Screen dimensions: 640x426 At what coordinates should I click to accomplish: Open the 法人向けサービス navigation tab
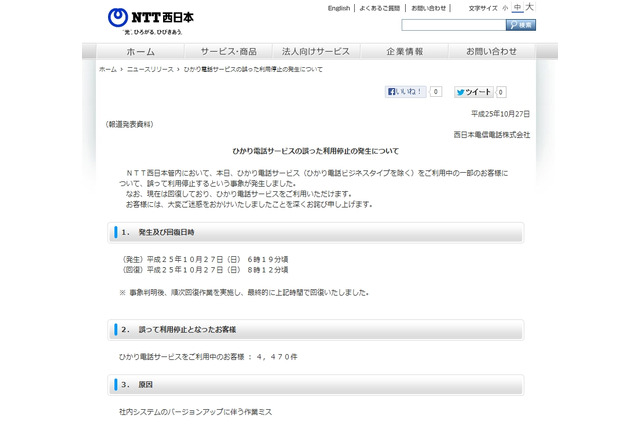coord(316,52)
